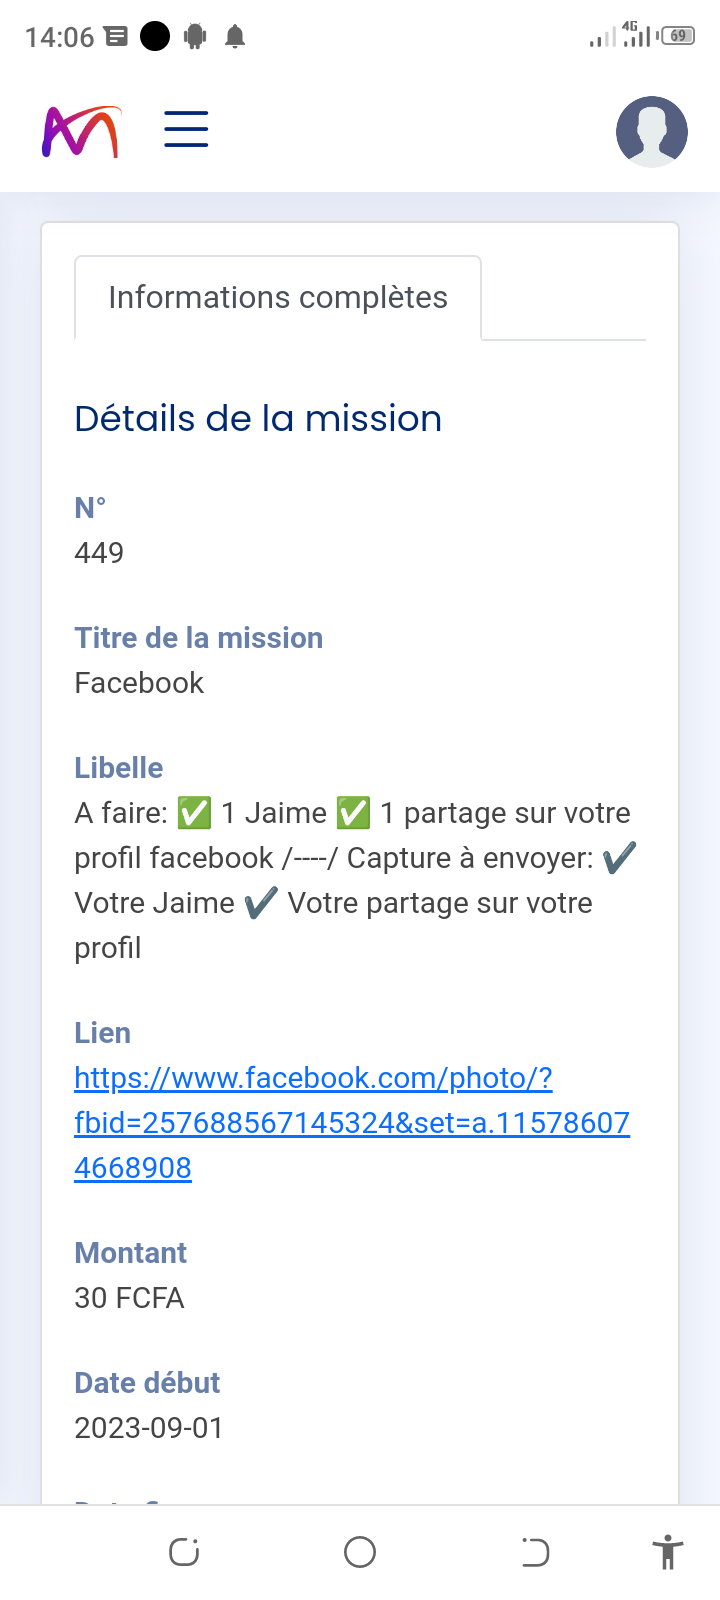Viewport: 720px width, 1600px height.
Task: Select the Informations complètes tab
Action: 278,298
